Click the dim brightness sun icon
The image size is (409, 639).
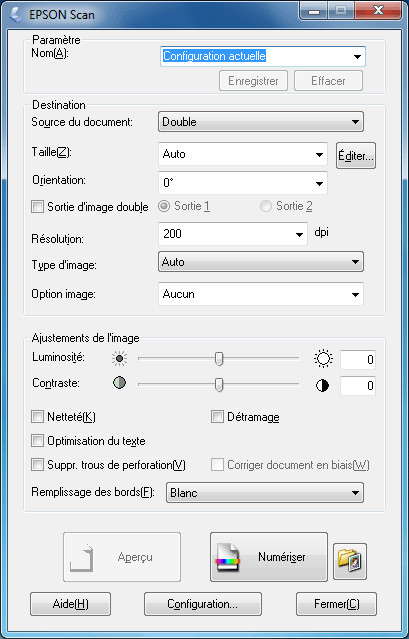click(x=119, y=359)
